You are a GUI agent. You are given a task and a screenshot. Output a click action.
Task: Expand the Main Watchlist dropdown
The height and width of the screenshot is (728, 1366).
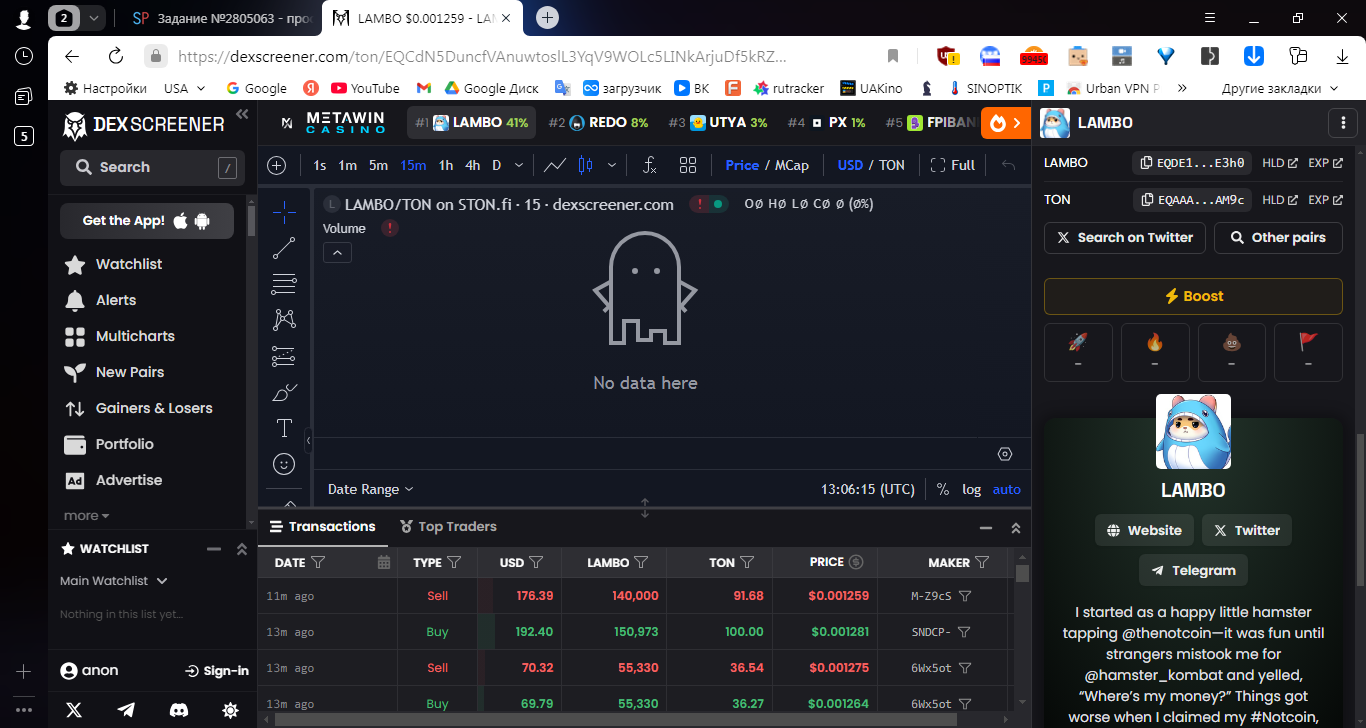point(114,581)
